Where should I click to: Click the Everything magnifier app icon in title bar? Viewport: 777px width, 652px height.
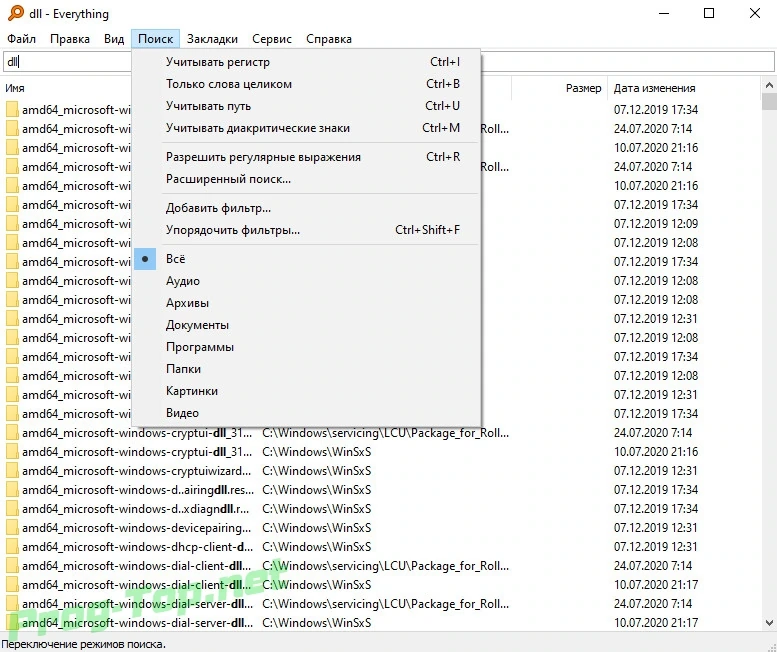pyautogui.click(x=15, y=13)
